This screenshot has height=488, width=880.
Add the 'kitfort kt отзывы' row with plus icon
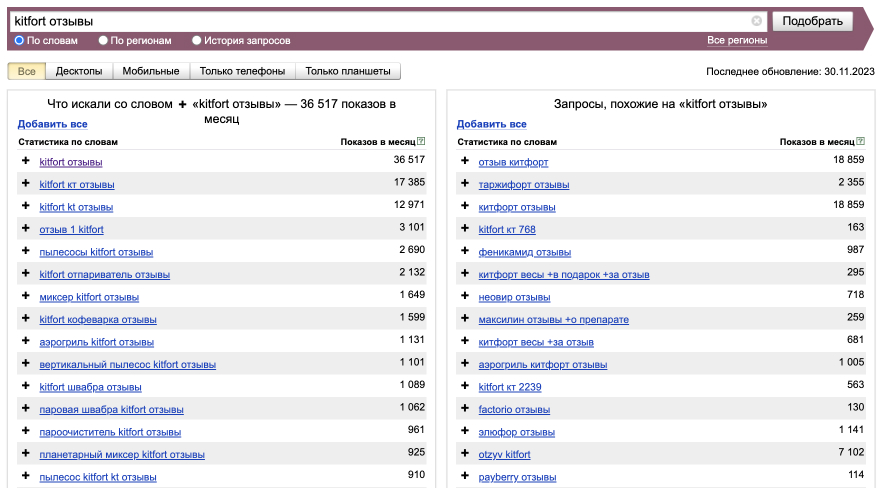point(25,206)
